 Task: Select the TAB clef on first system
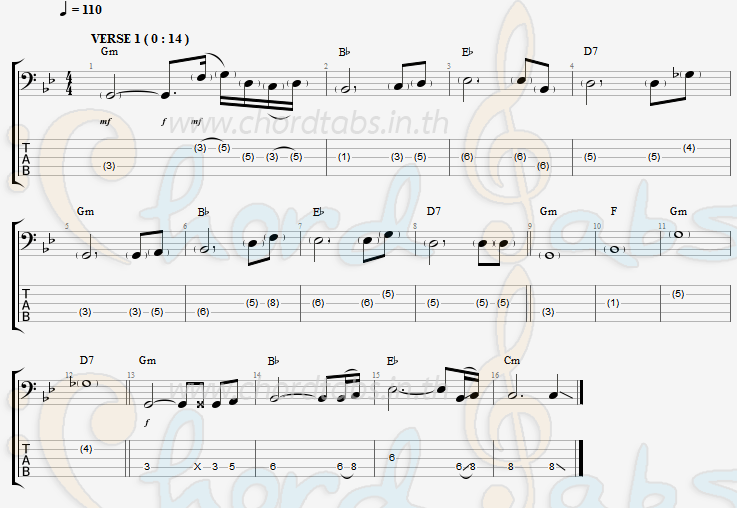[x=26, y=158]
